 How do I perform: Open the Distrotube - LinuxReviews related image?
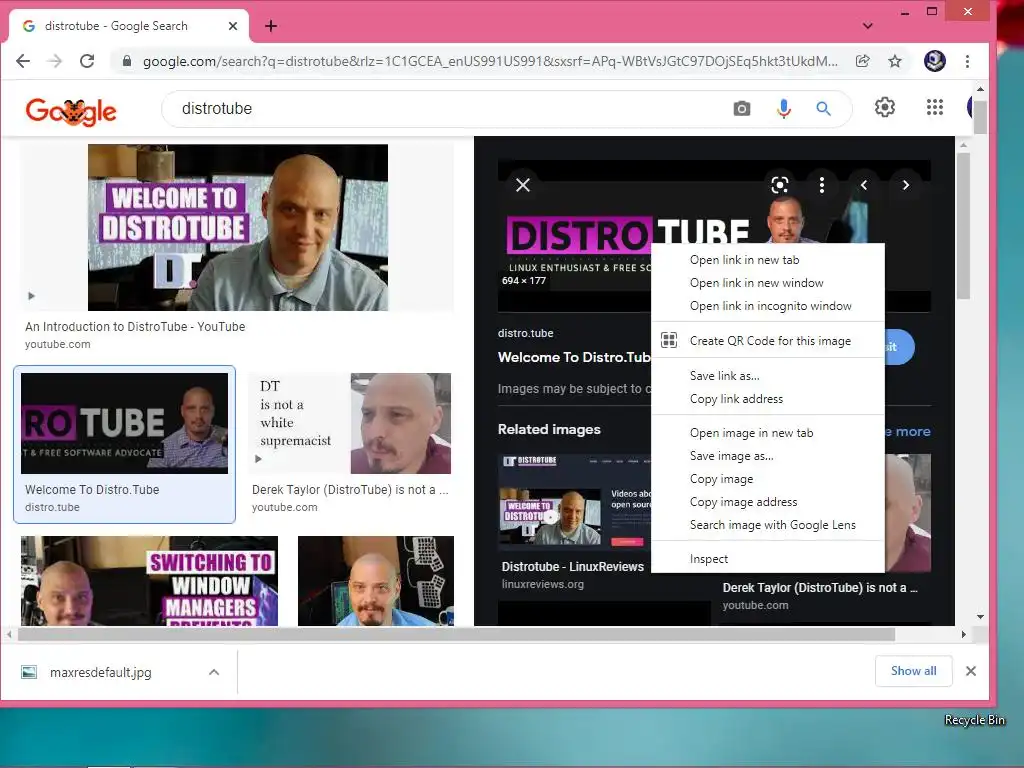coord(574,502)
